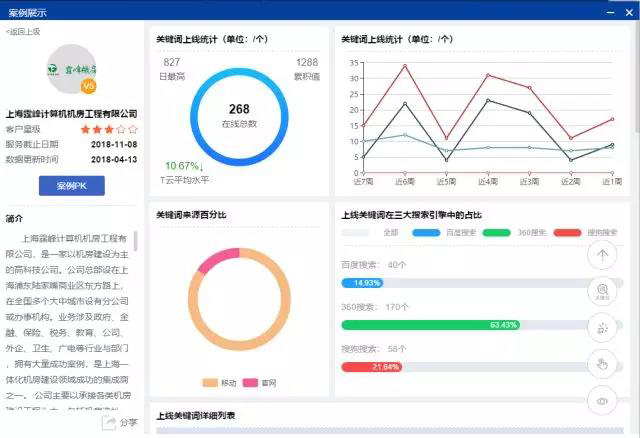This screenshot has width=640, height=438.
Task: Click the 分享 share arrow icon
Action: point(109,422)
